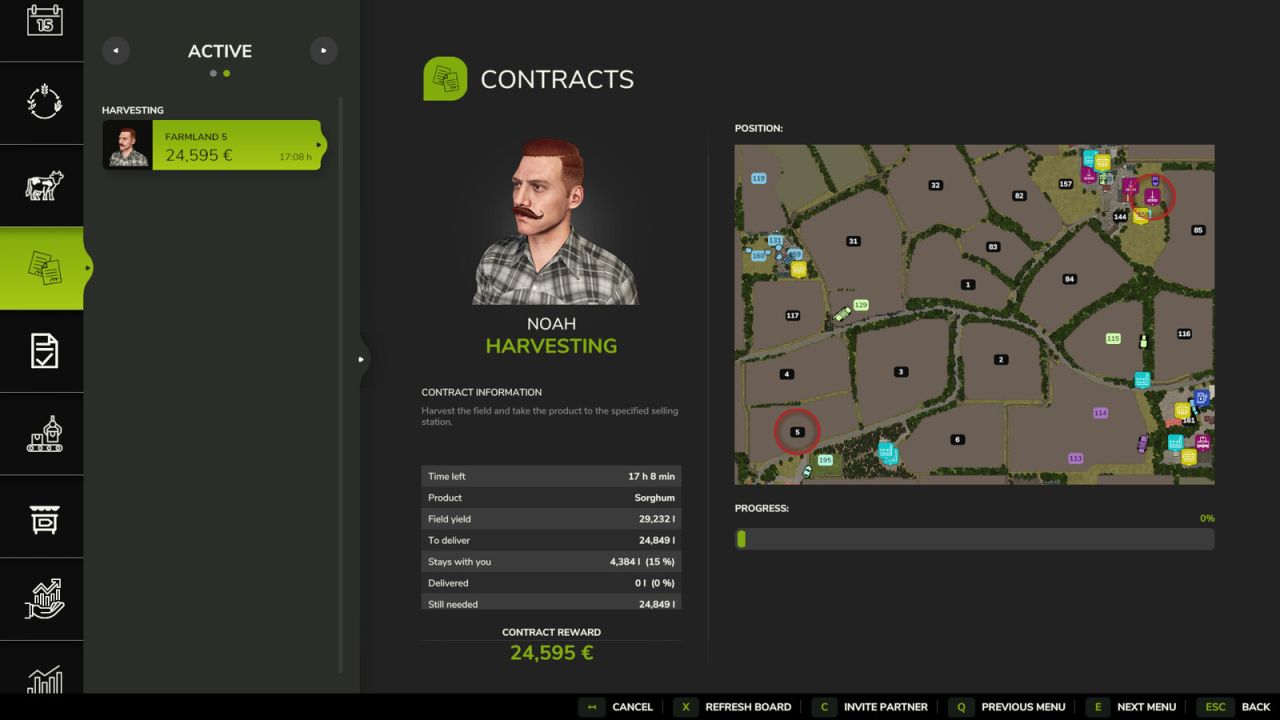
Task: Open the animals cow icon menu
Action: coord(44,185)
